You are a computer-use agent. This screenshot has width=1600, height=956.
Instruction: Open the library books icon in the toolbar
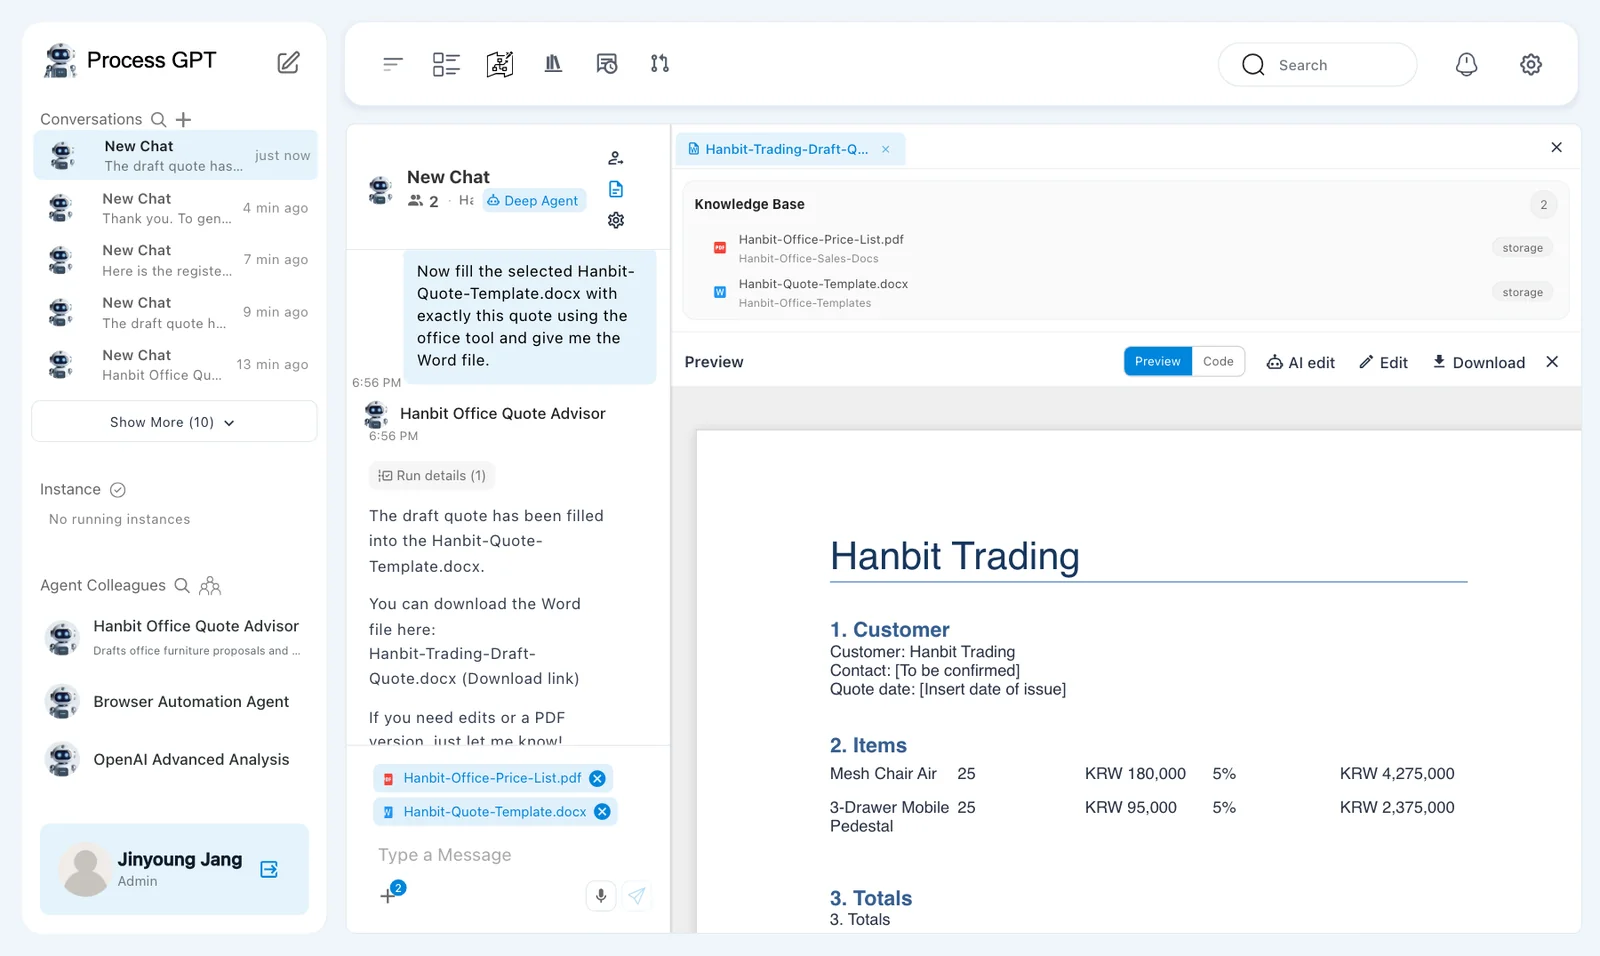coord(553,64)
